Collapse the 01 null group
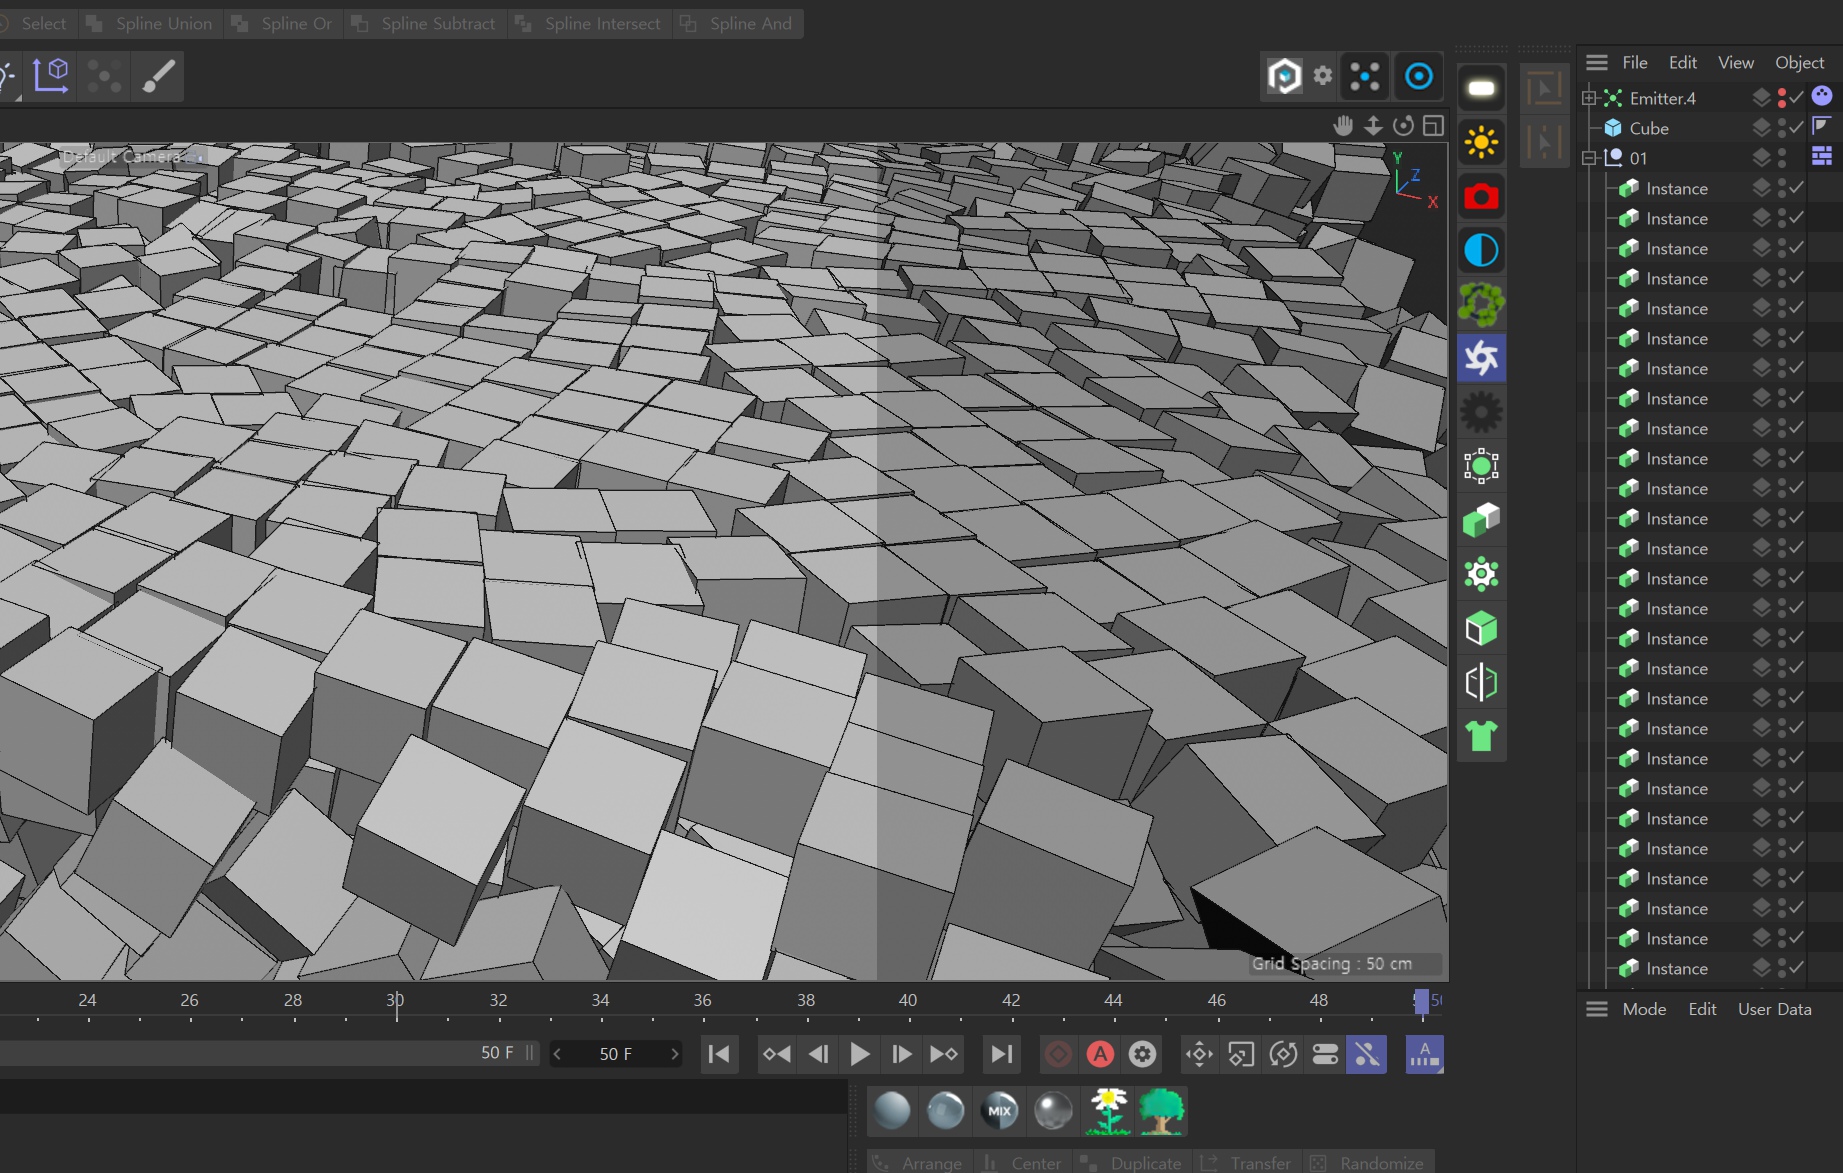 [1589, 158]
